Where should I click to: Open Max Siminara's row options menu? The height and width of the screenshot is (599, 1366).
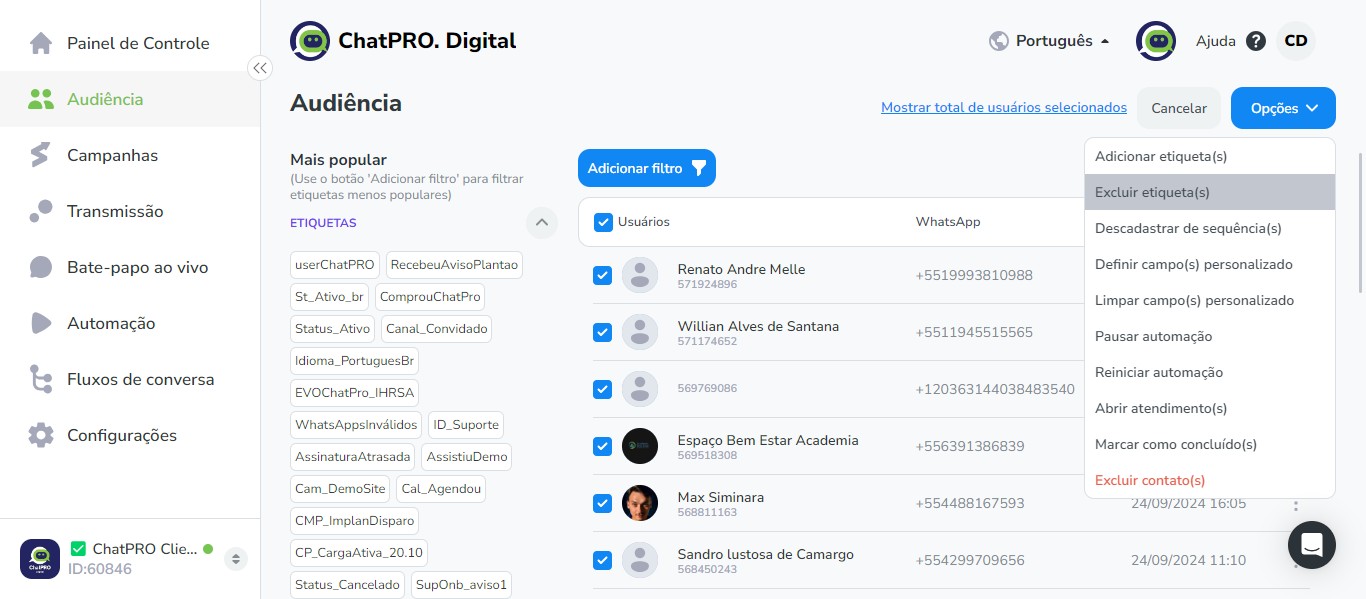point(1296,505)
